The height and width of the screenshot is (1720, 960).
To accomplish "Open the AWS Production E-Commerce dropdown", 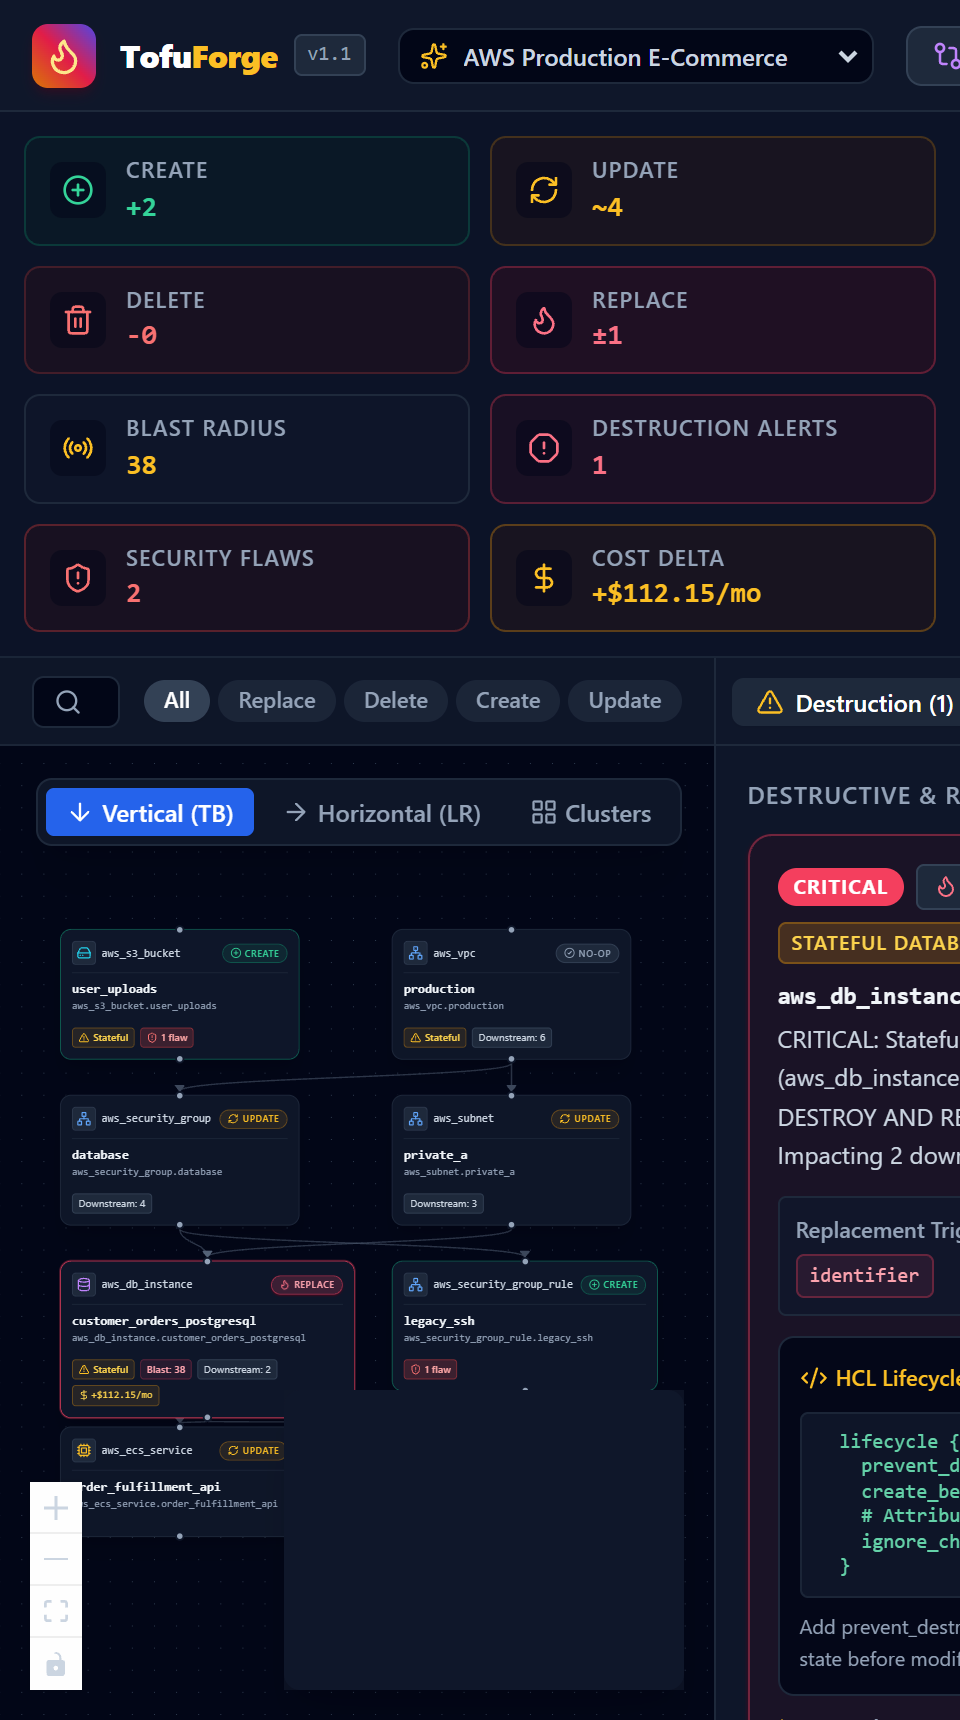I will (x=635, y=56).
